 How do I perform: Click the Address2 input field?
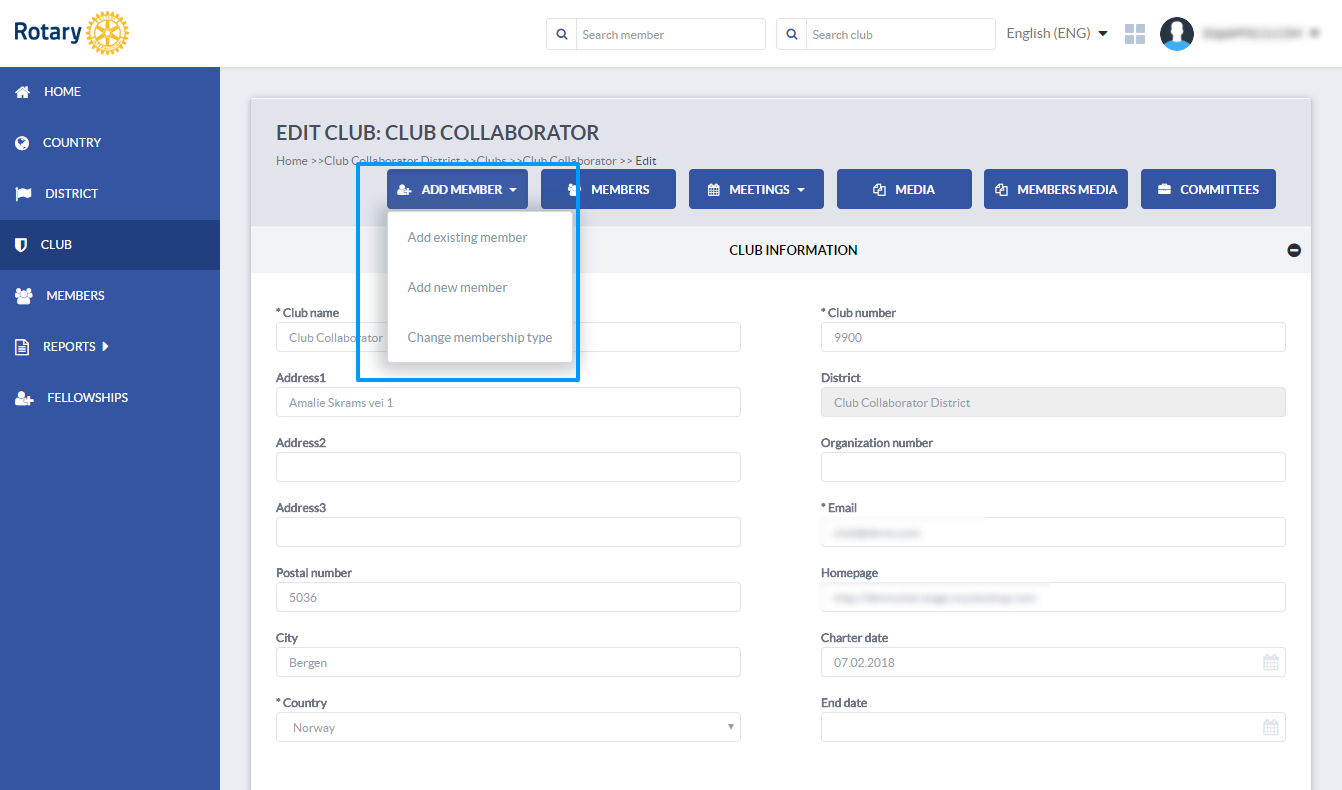(x=508, y=467)
